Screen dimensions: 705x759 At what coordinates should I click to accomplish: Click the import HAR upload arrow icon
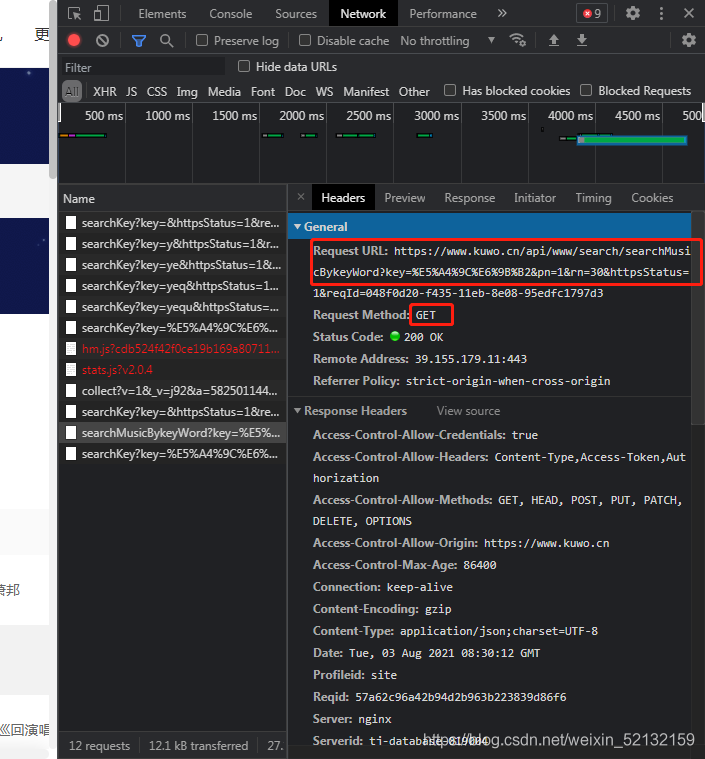pyautogui.click(x=553, y=40)
